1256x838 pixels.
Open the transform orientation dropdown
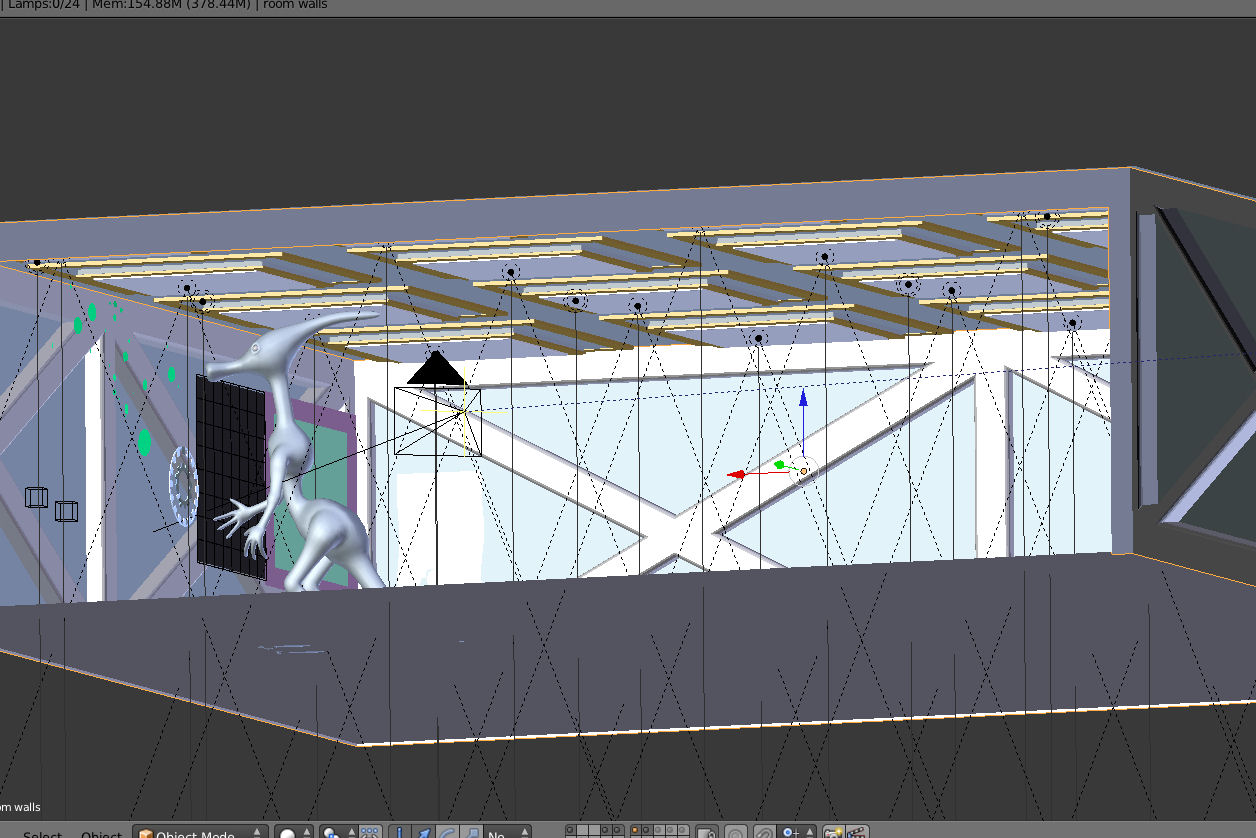coord(507,833)
